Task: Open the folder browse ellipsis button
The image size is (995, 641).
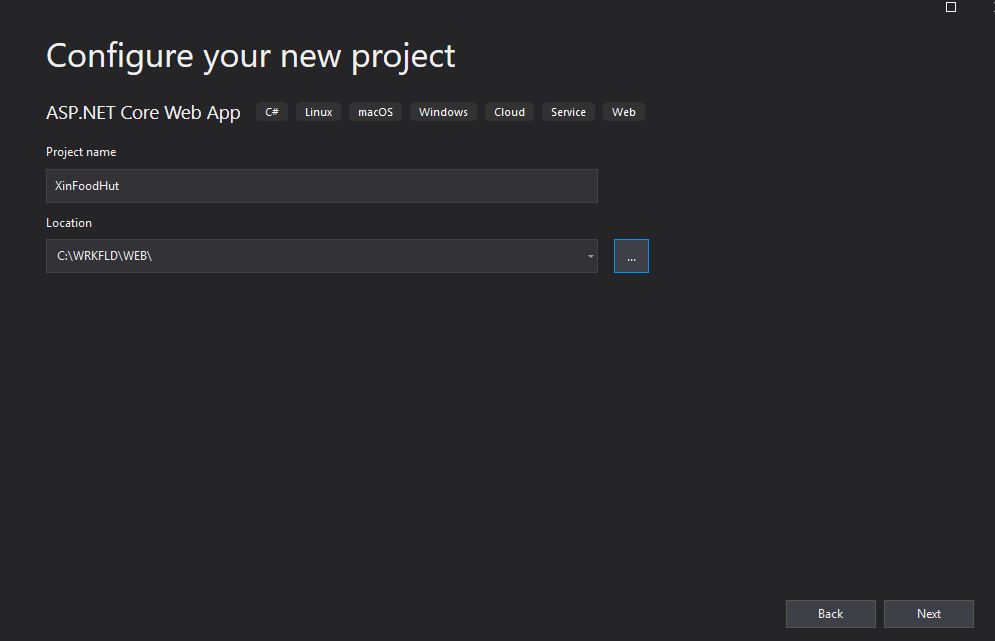Action: 631,256
